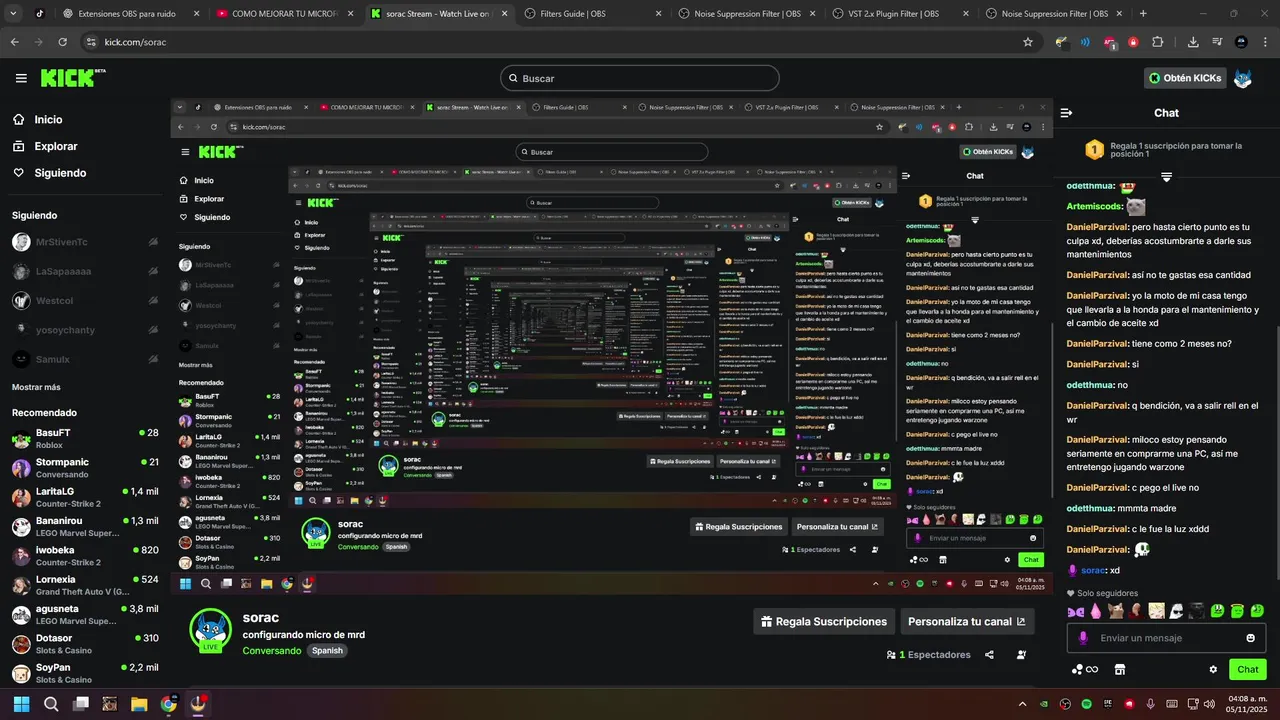Open Chrome tab search dropdown

pyautogui.click(x=13, y=14)
